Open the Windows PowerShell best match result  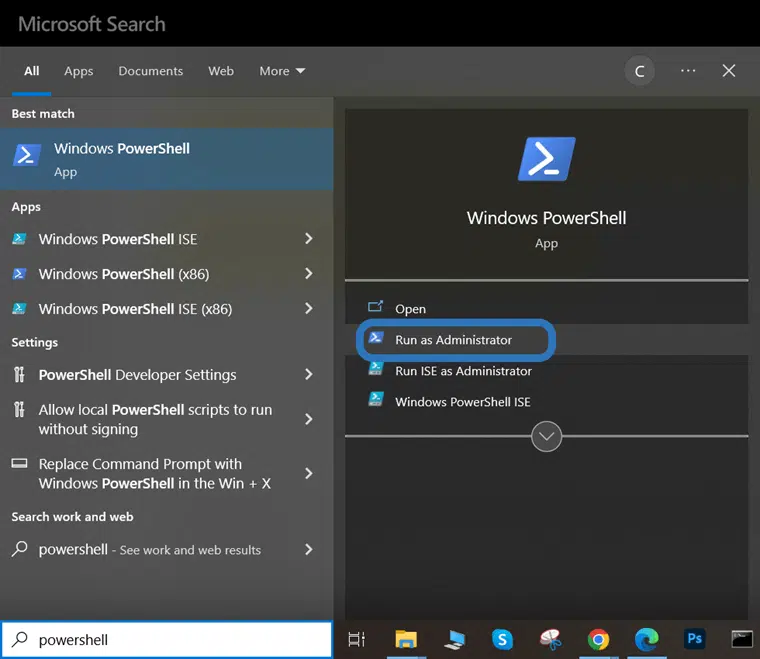[166, 159]
